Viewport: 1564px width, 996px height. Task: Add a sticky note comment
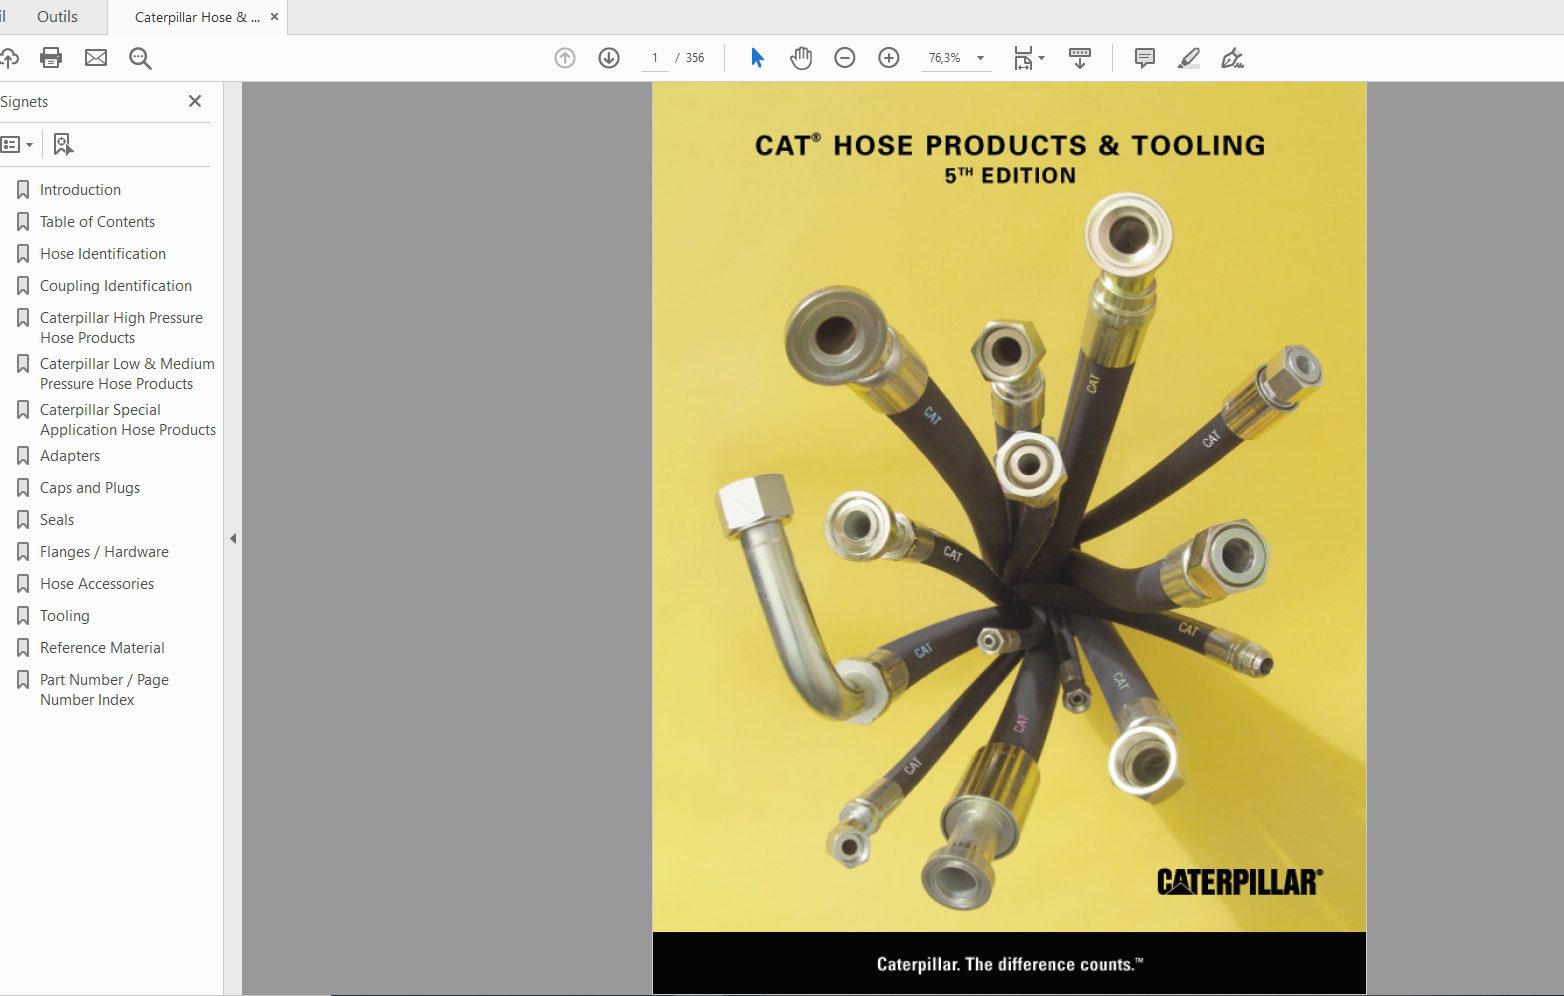[1145, 58]
